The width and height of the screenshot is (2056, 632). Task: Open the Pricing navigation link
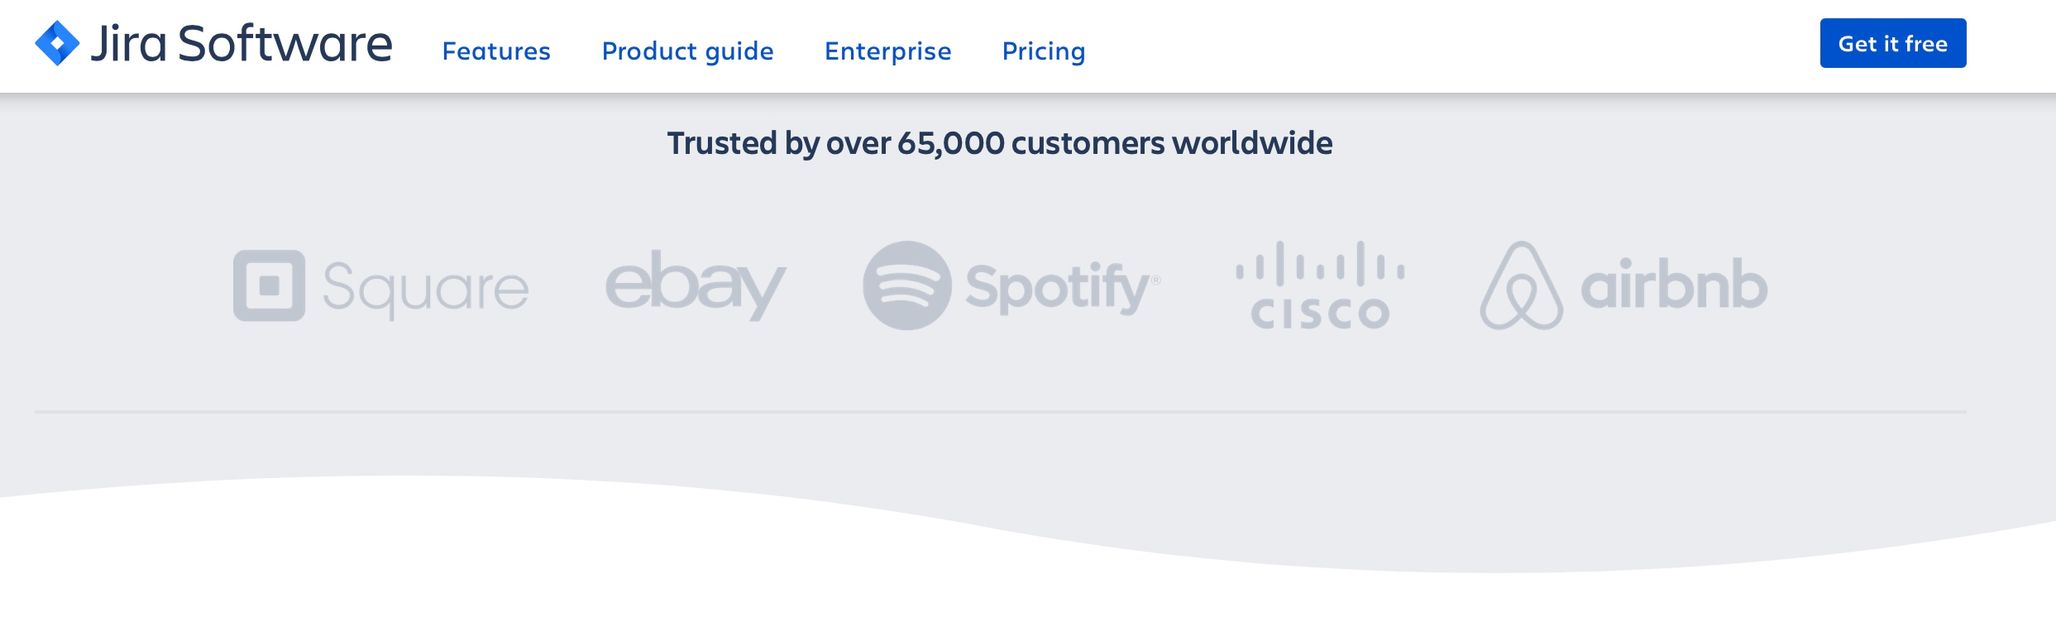point(1043,51)
